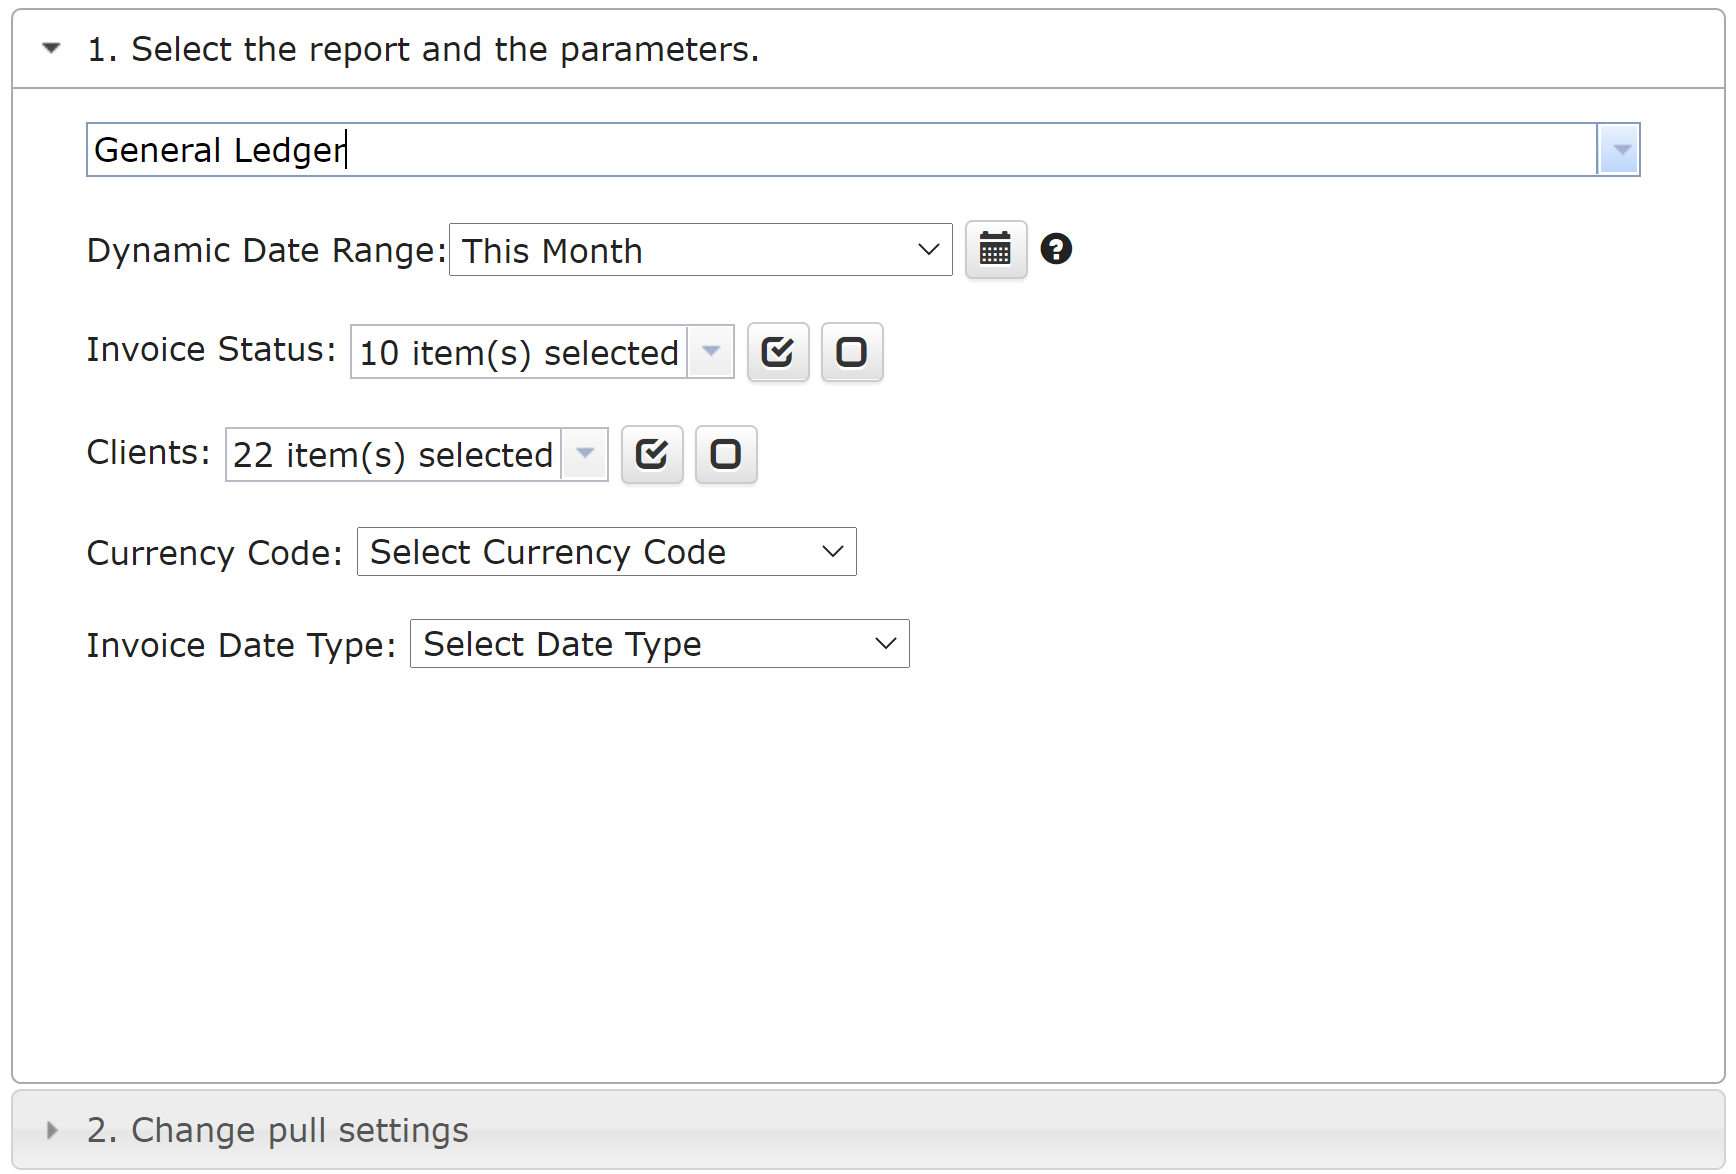
Task: Check all Clients items
Action: click(x=651, y=455)
